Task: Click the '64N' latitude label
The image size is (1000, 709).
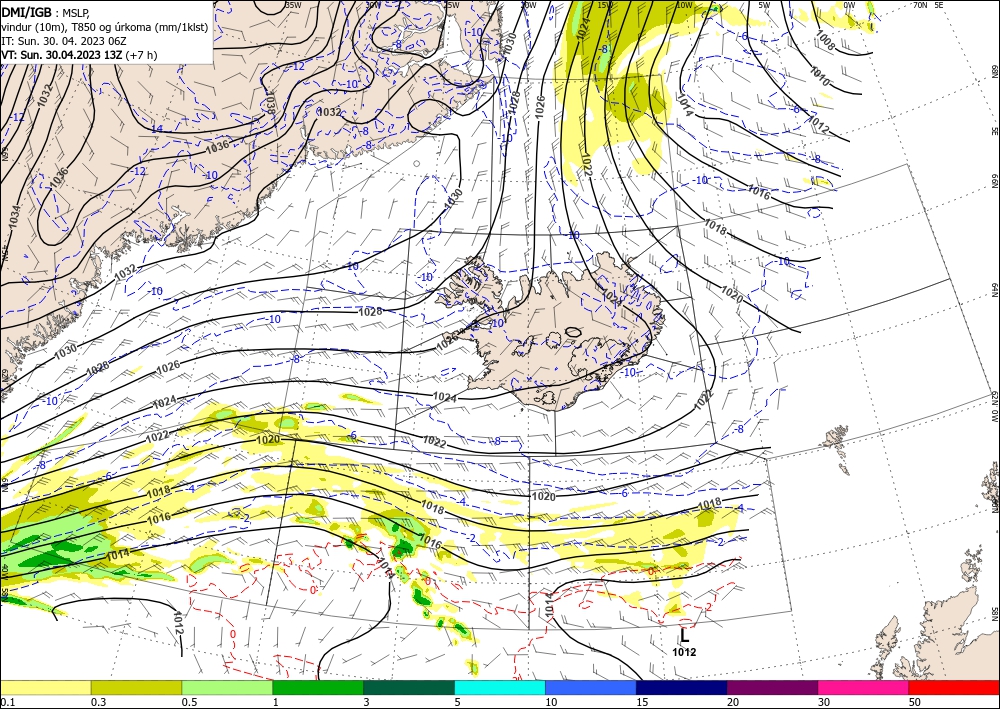Action: click(994, 290)
